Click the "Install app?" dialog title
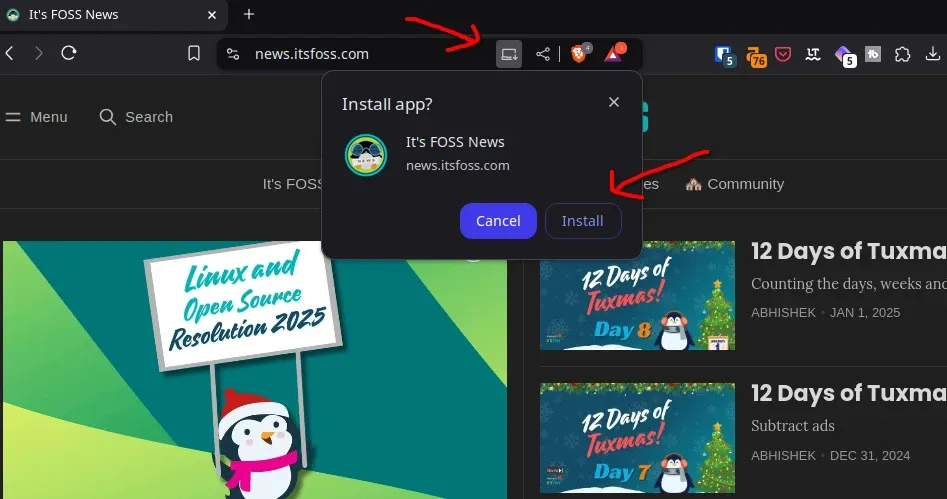This screenshot has width=947, height=499. point(387,105)
